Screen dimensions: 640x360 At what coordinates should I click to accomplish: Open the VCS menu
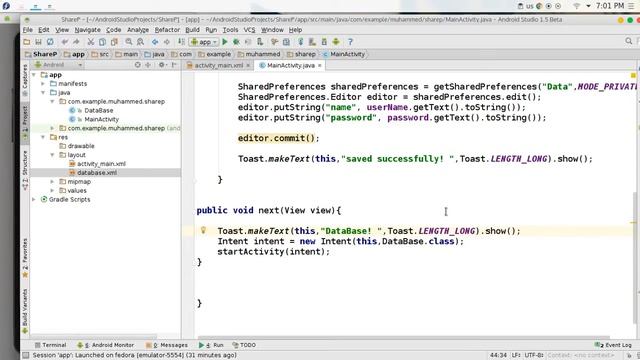(x=249, y=30)
